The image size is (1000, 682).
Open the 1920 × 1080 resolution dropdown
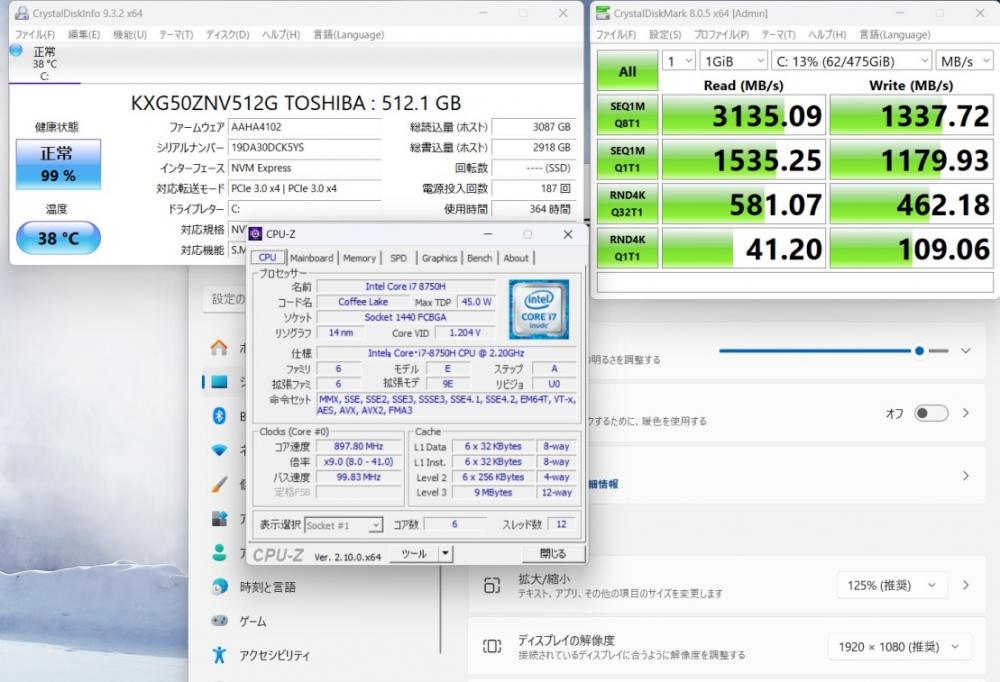(x=899, y=647)
